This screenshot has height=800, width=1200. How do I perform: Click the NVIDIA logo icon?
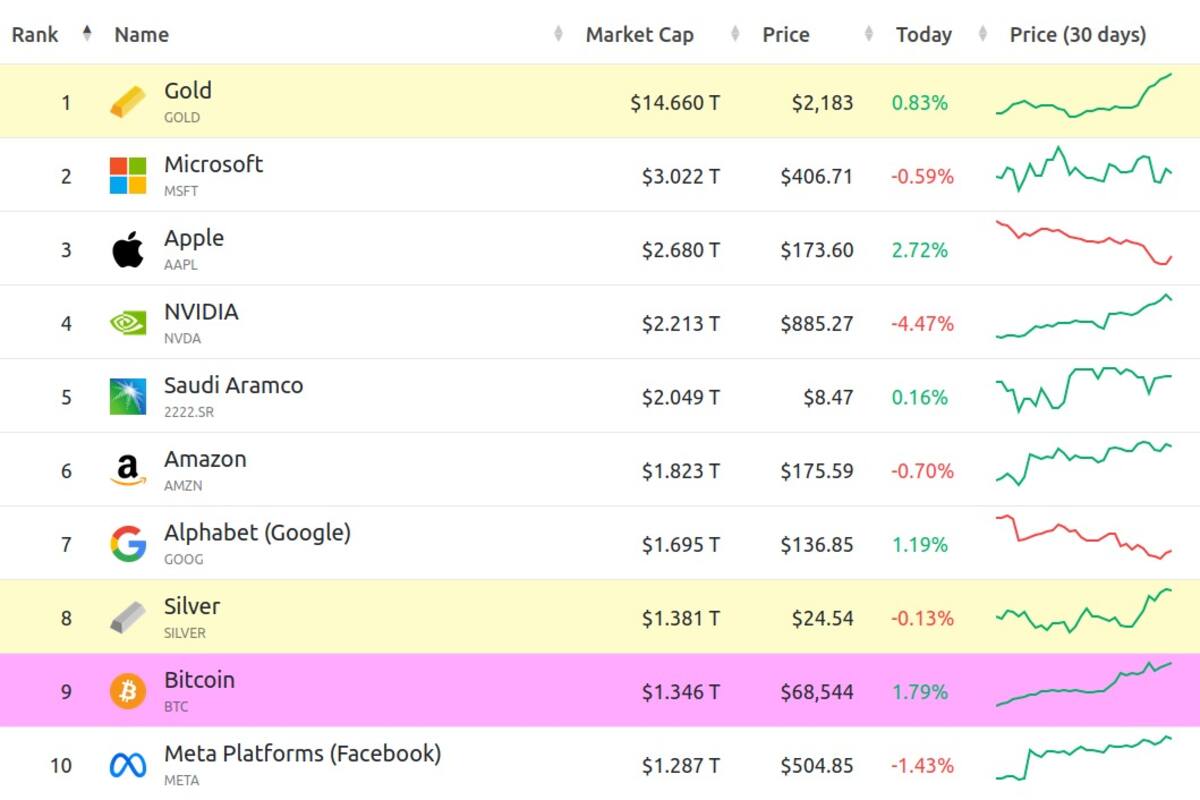(x=128, y=323)
